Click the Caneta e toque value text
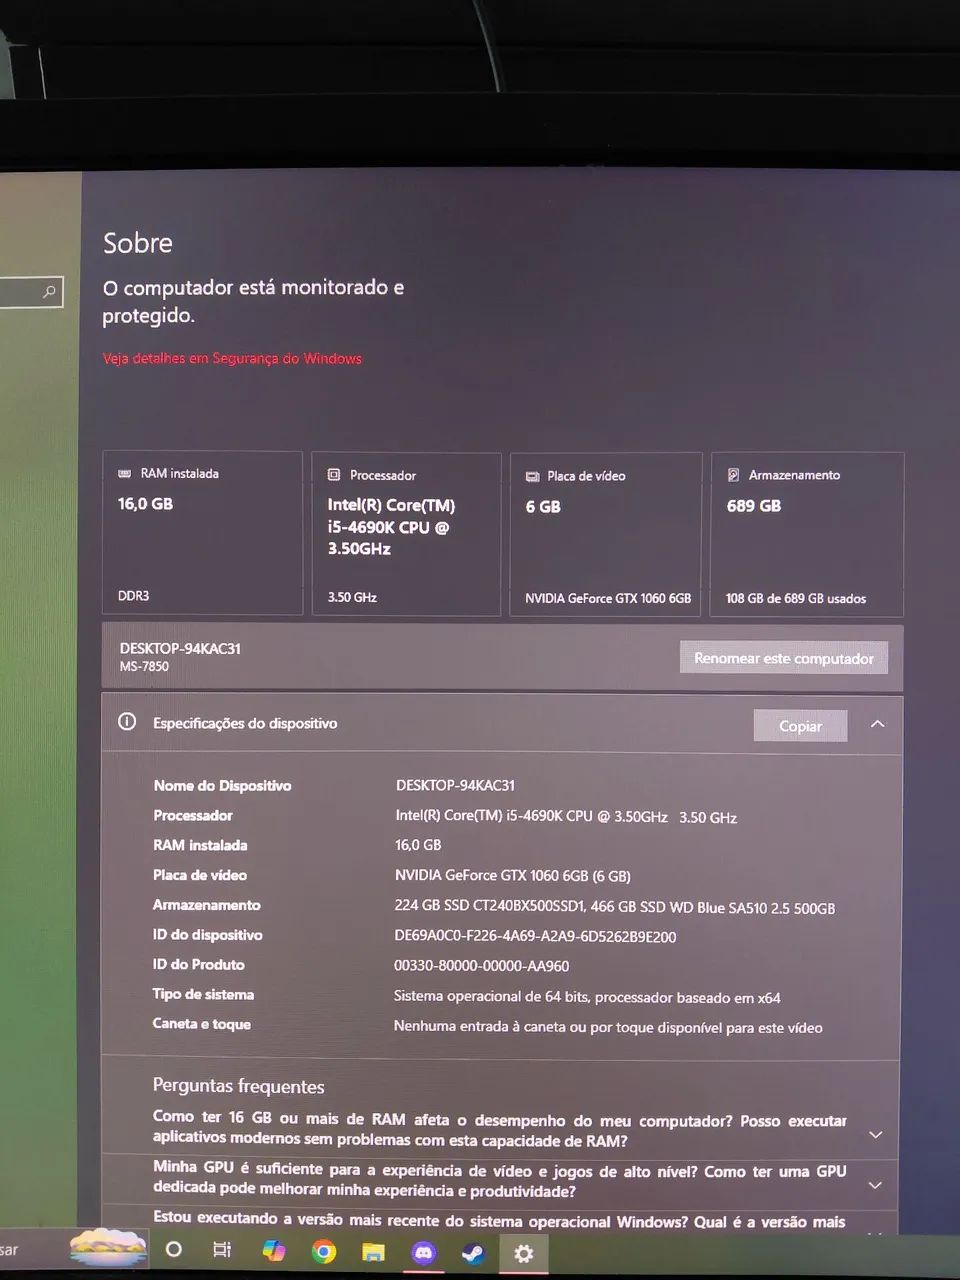Viewport: 960px width, 1280px height. [608, 1027]
